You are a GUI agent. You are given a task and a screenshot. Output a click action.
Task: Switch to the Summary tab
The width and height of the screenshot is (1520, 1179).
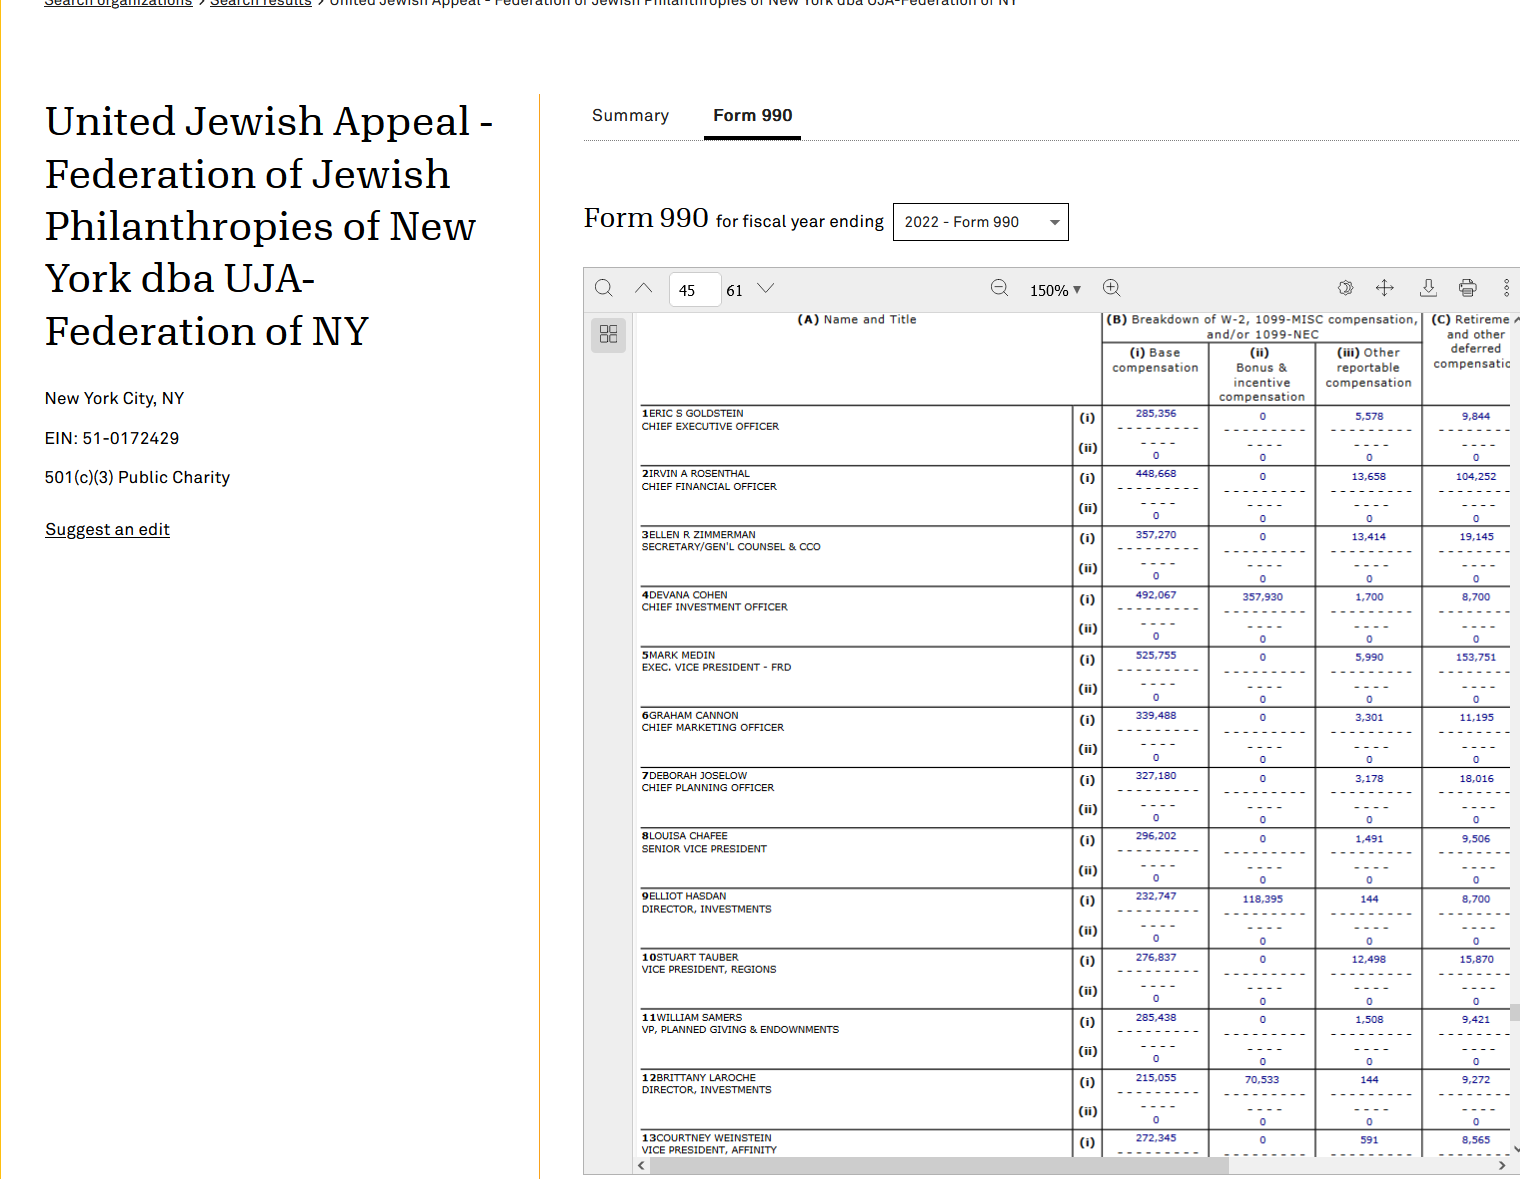coord(630,116)
